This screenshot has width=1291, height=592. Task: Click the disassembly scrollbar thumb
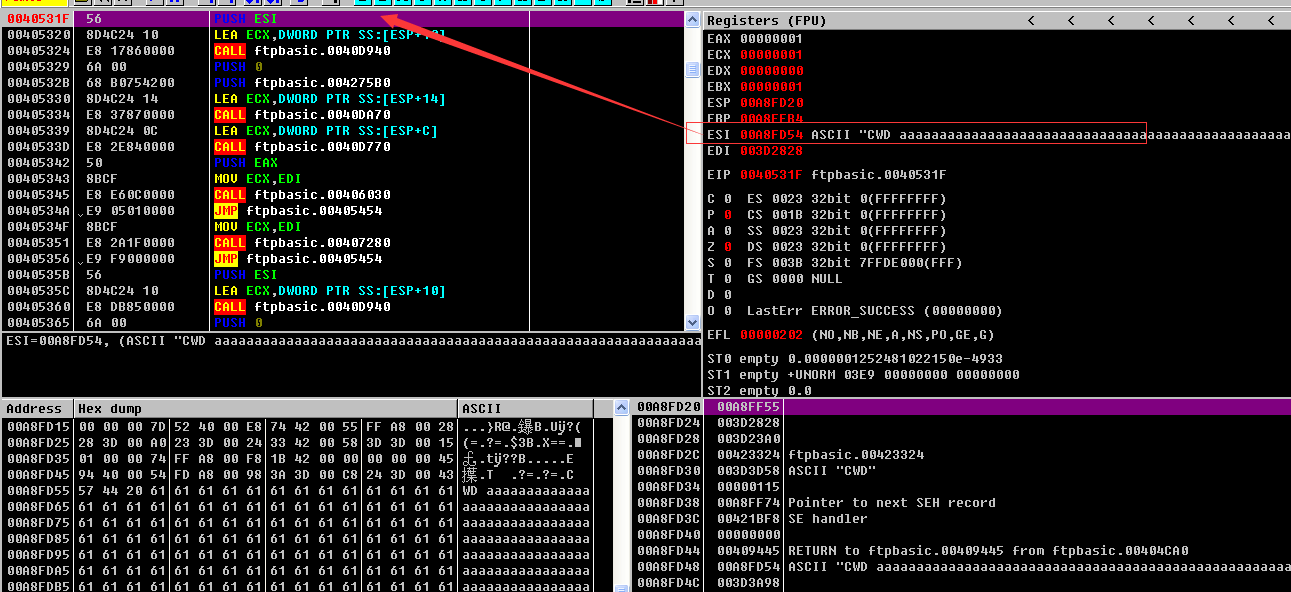pyautogui.click(x=692, y=69)
